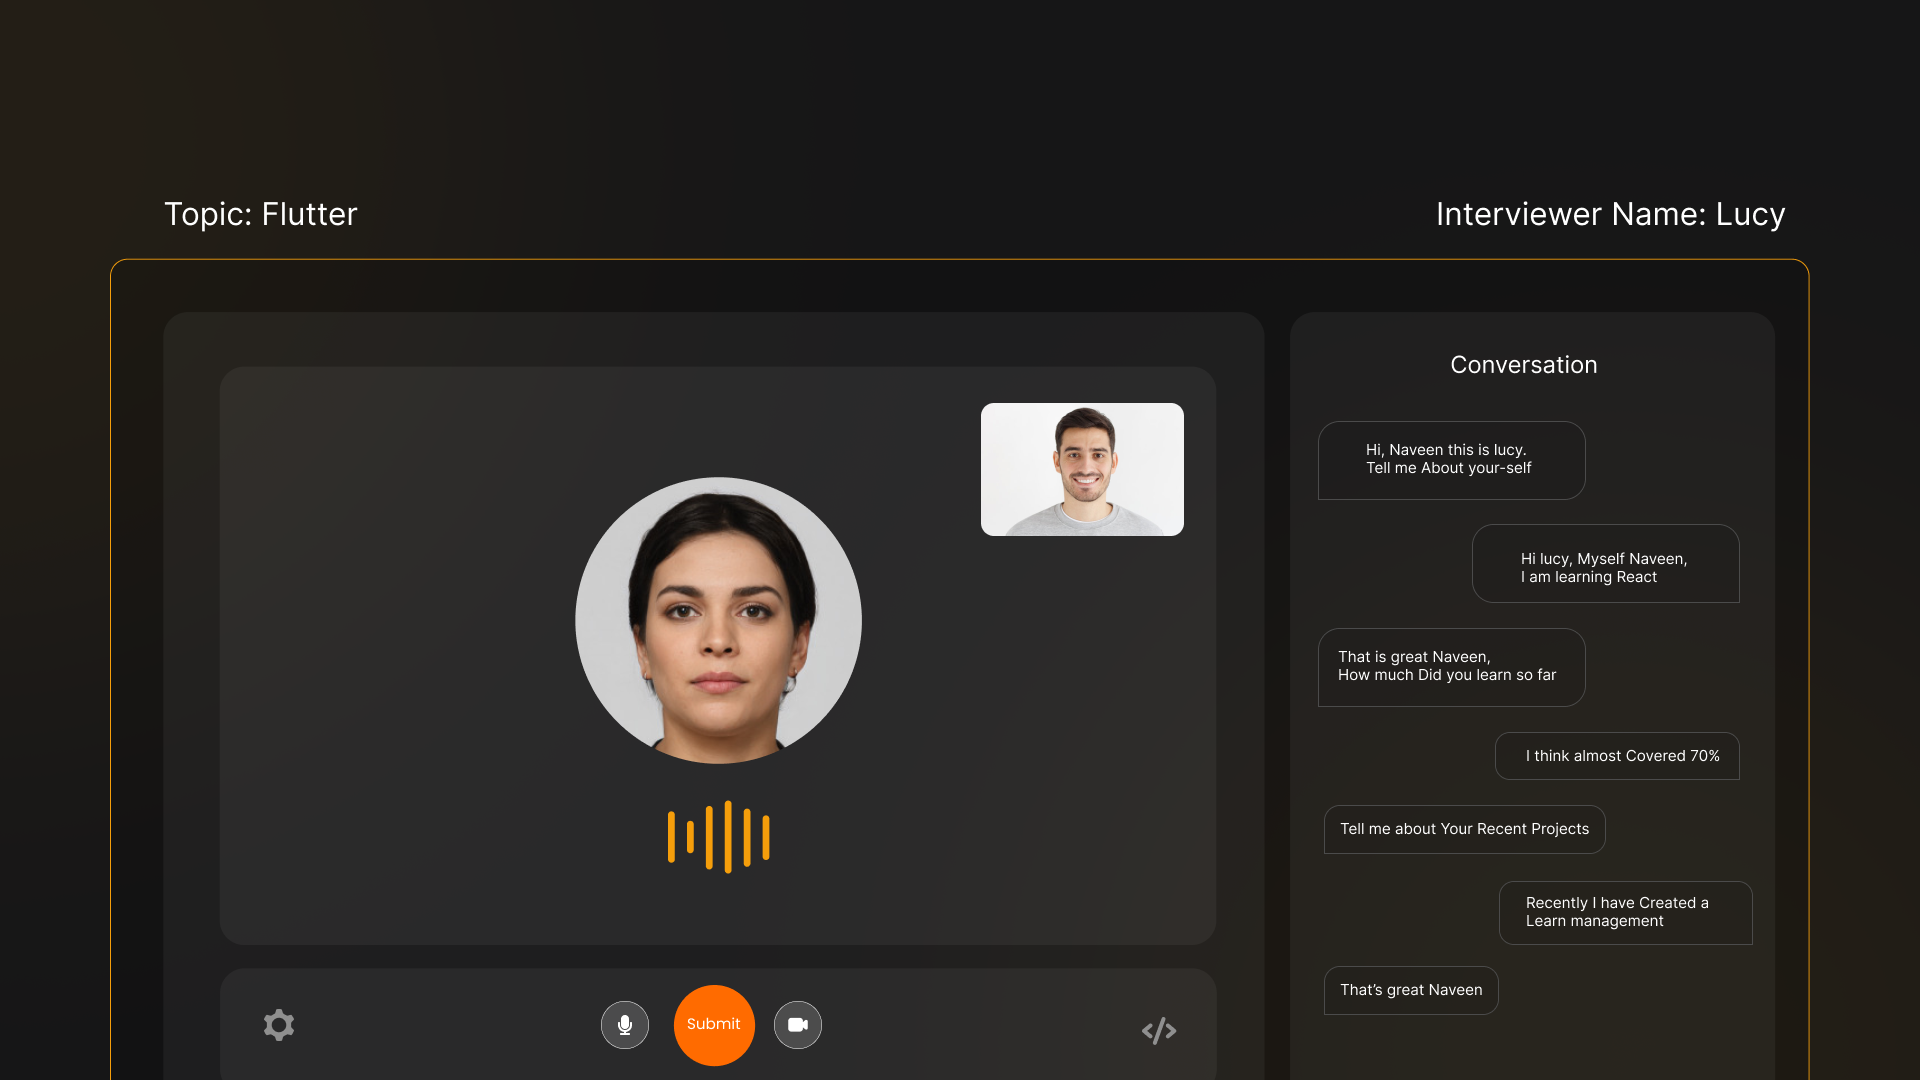Select the 'Topic: Flutter' label
1920x1080 pixels.
coord(260,214)
